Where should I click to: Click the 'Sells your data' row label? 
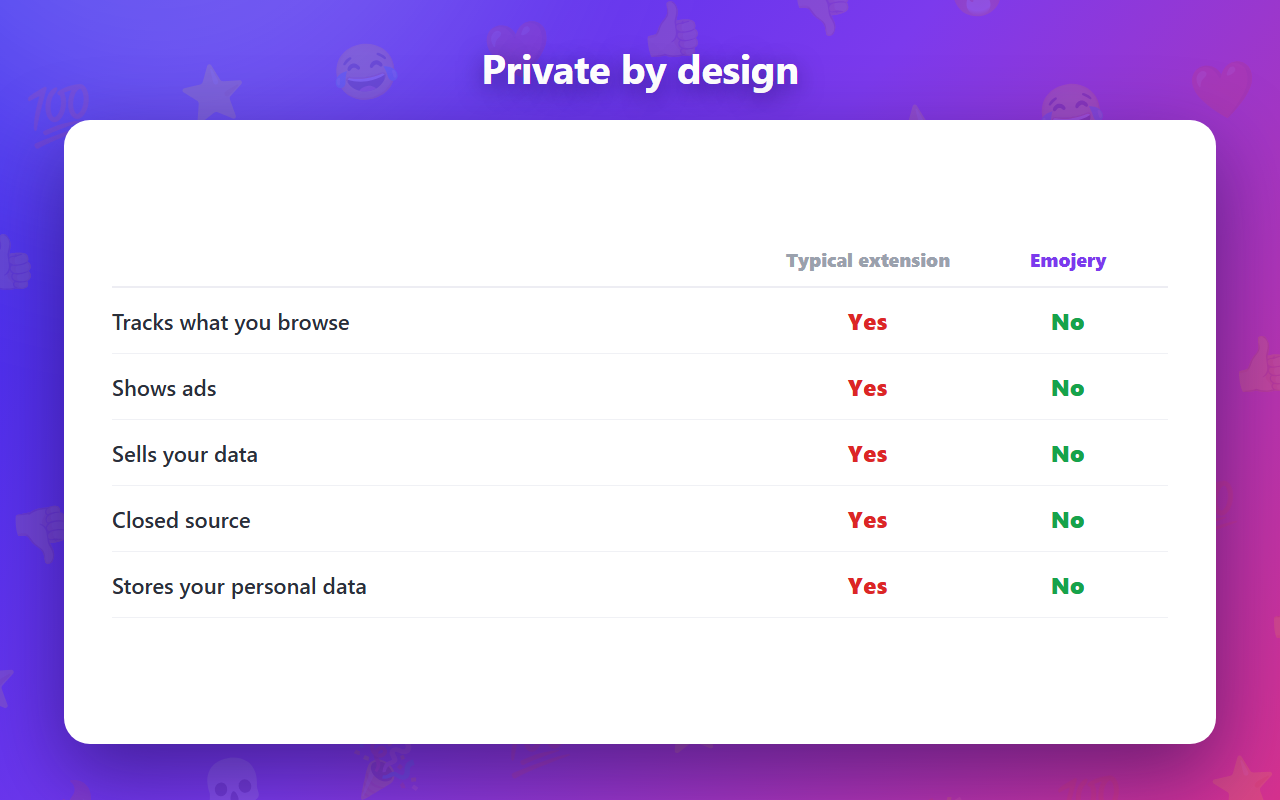tap(185, 454)
